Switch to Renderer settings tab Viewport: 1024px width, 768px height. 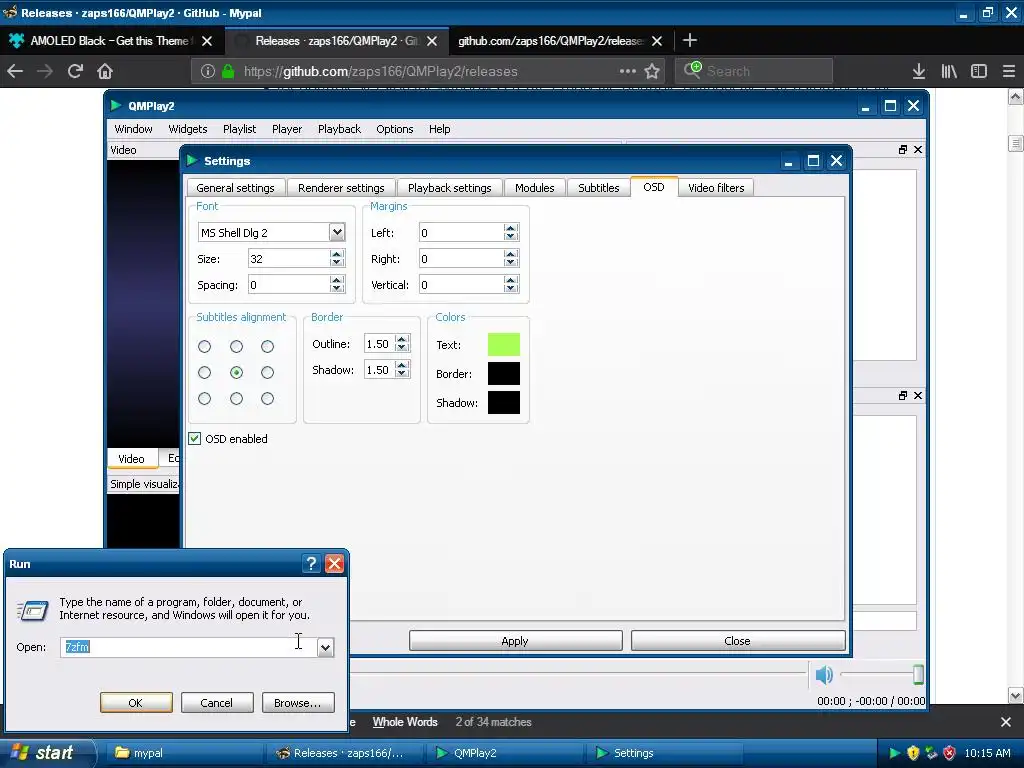[341, 187]
